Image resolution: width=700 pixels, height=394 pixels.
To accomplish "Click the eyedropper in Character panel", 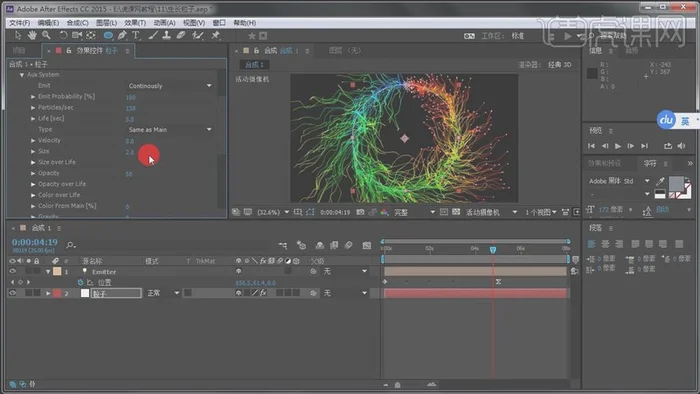I will (660, 181).
